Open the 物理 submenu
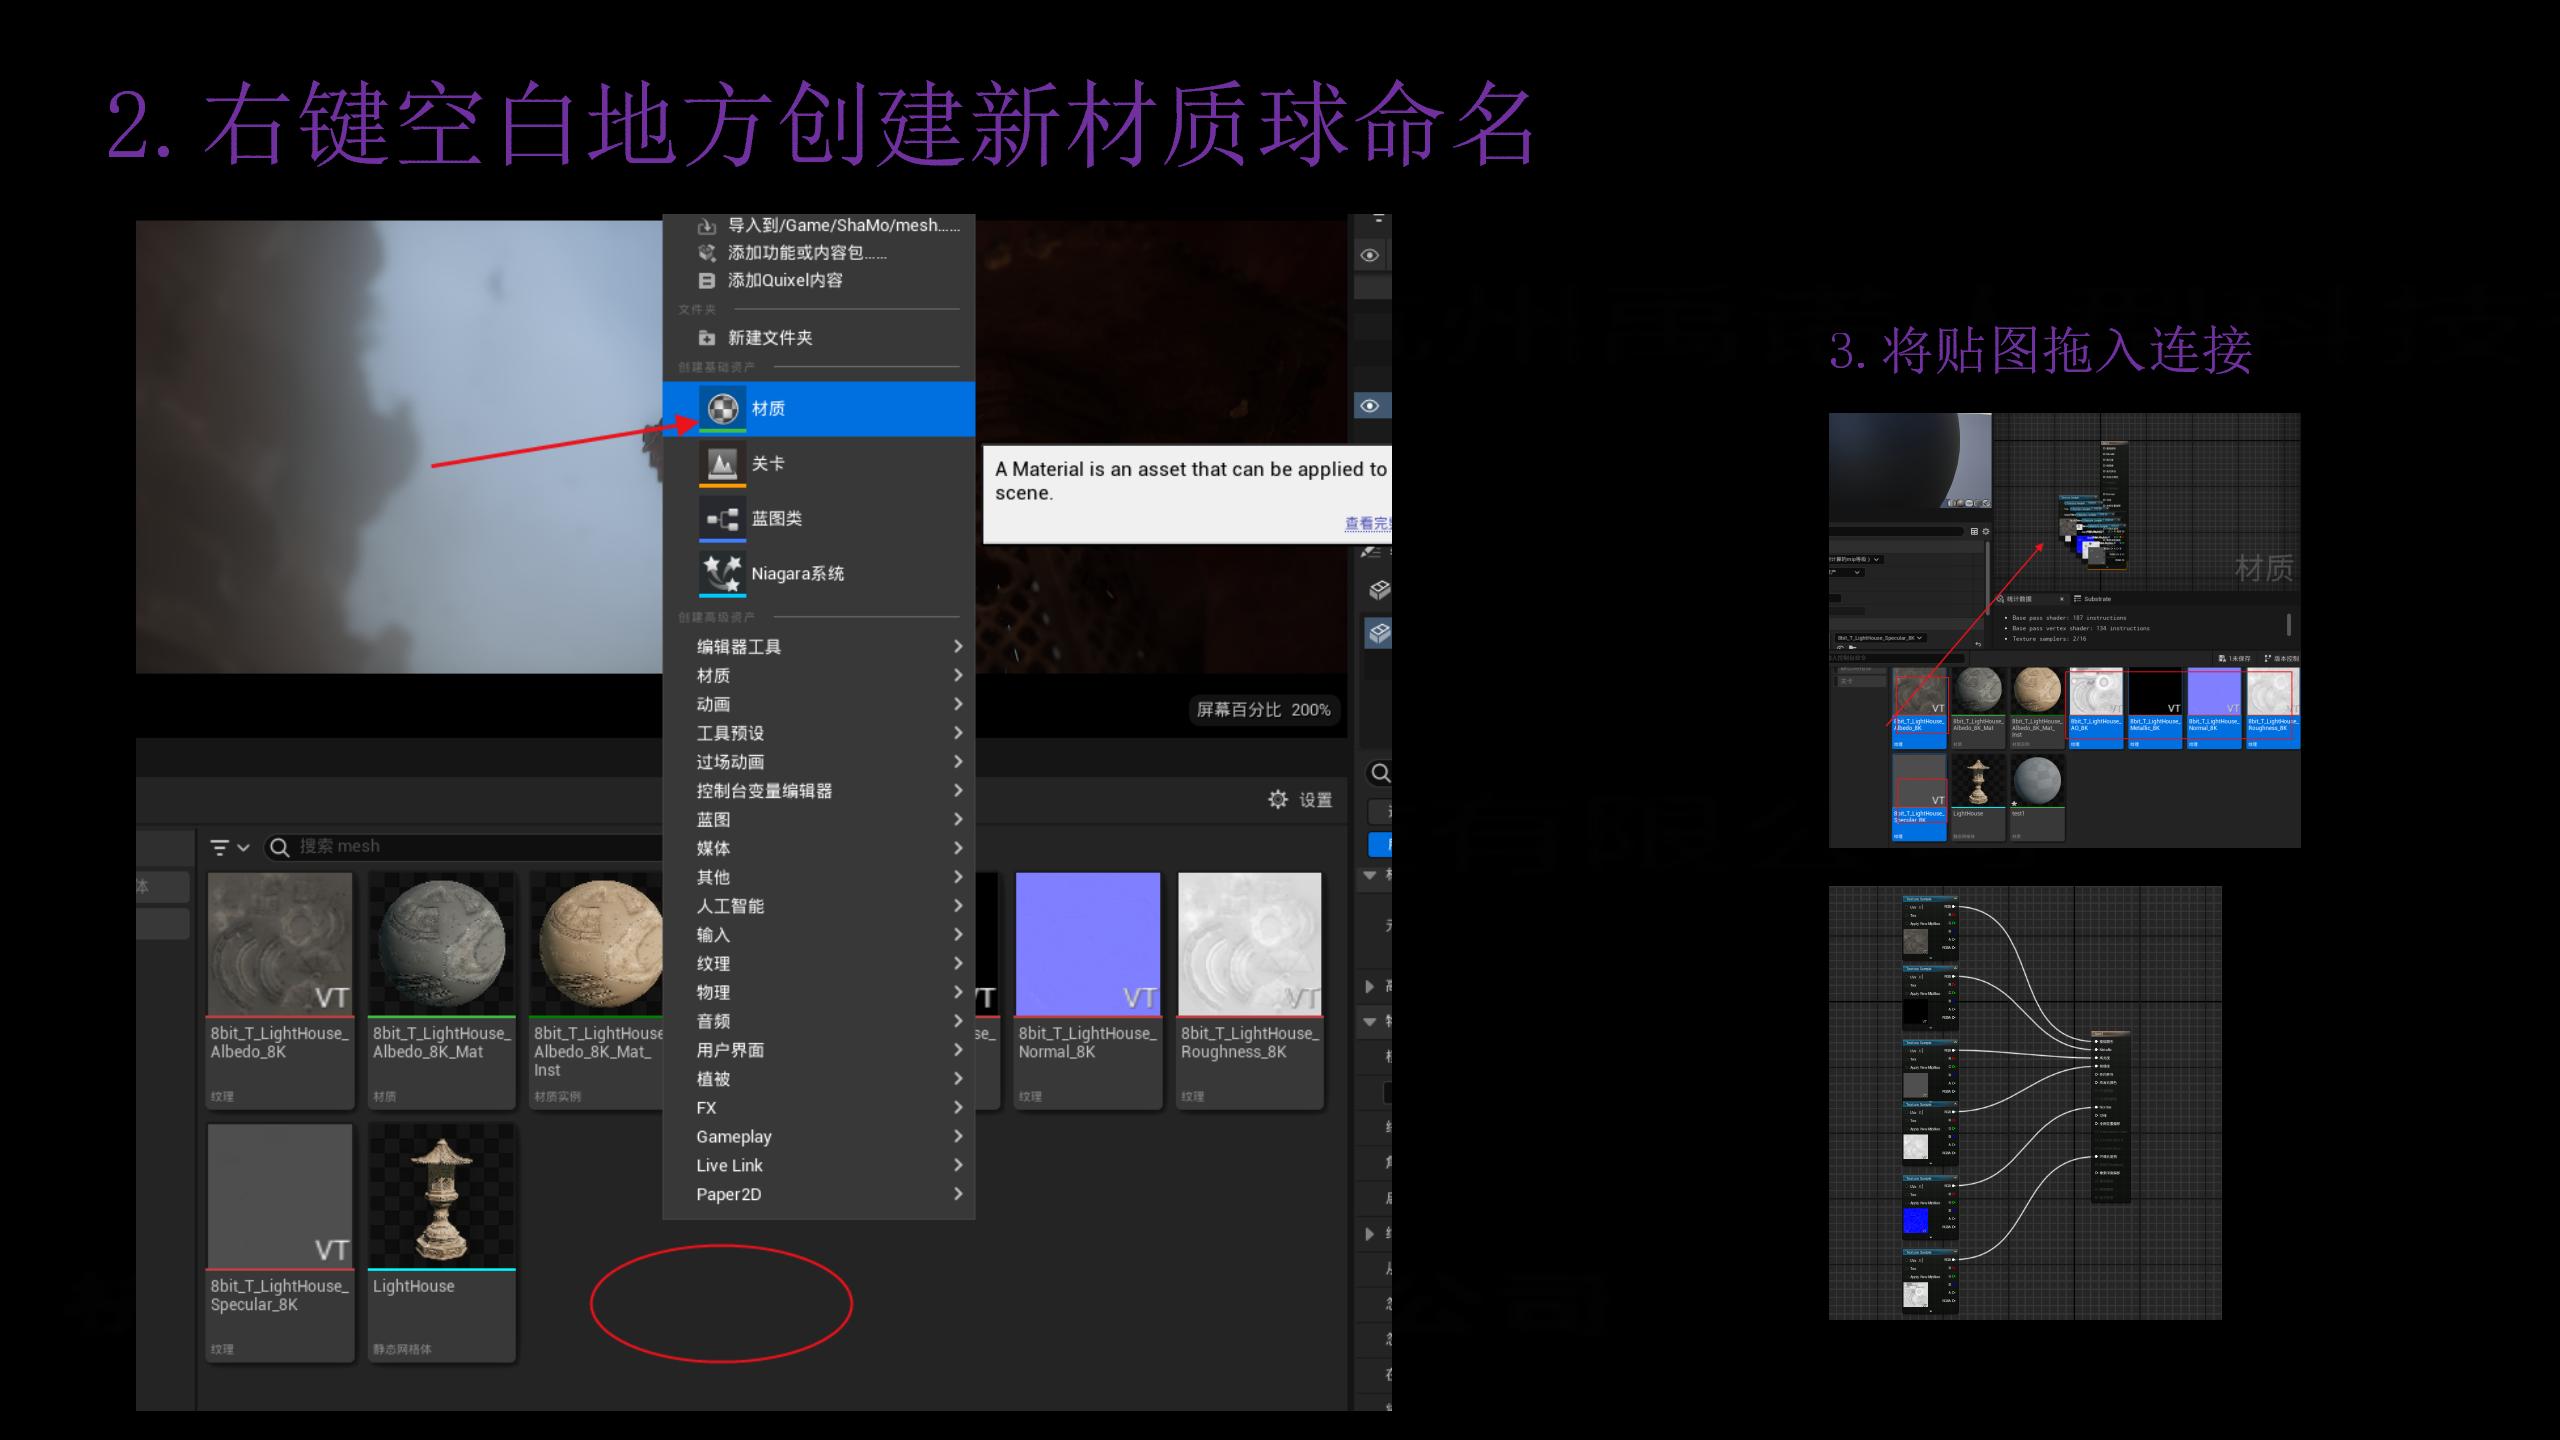 818,992
